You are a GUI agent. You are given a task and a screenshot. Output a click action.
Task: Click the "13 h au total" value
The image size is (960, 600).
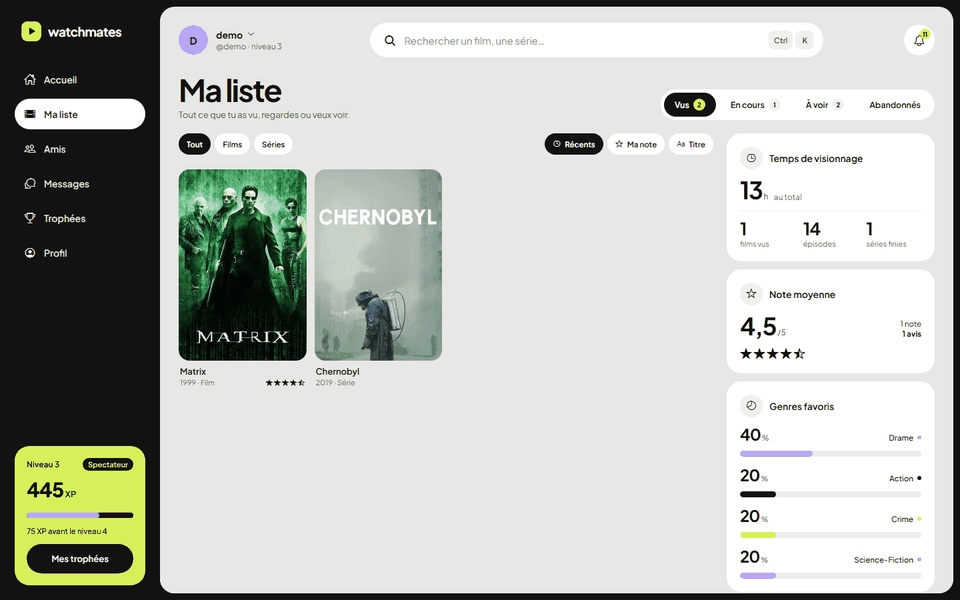point(771,191)
